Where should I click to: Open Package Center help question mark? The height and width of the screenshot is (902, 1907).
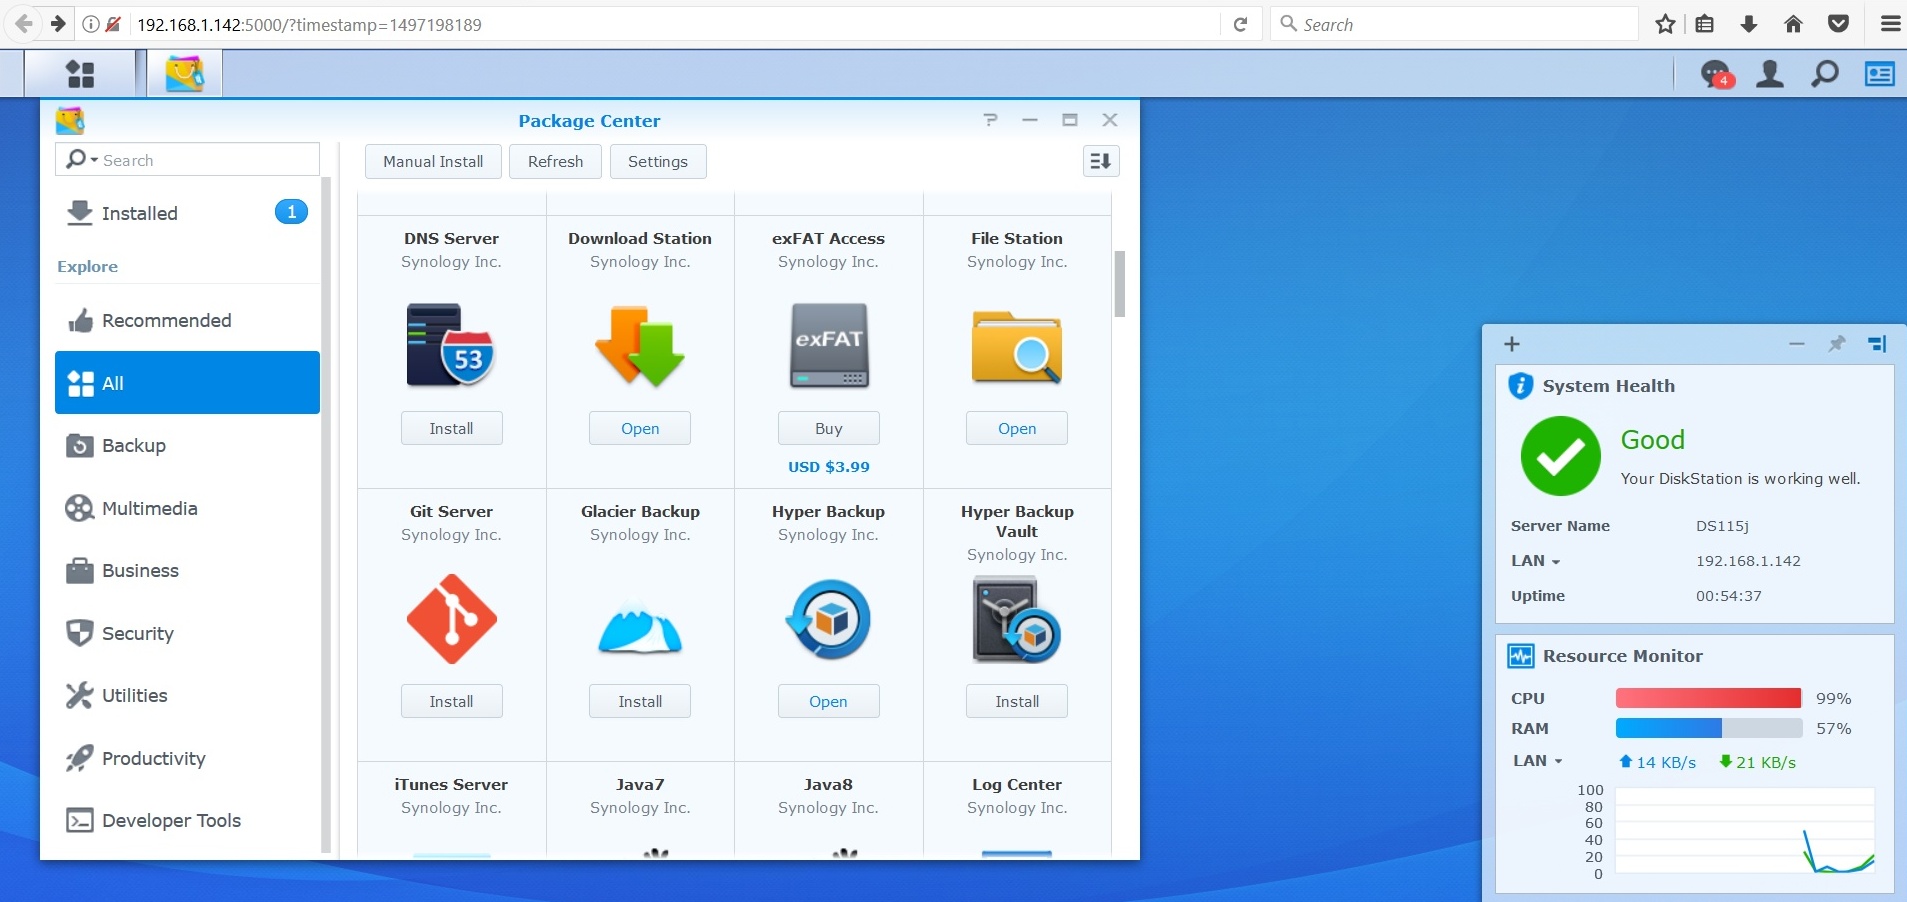tap(990, 120)
